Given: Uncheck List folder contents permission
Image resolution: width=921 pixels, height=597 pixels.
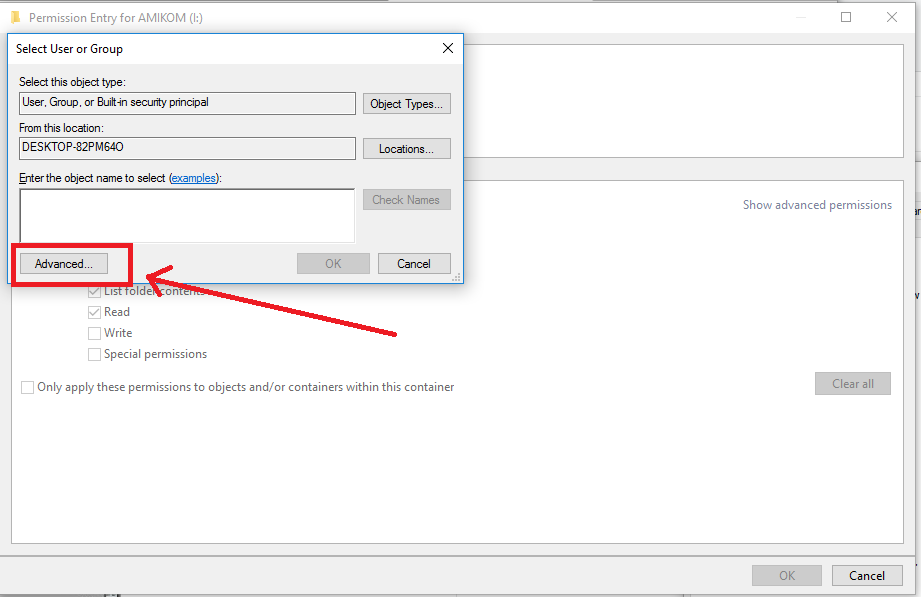Looking at the screenshot, I should pyautogui.click(x=93, y=290).
